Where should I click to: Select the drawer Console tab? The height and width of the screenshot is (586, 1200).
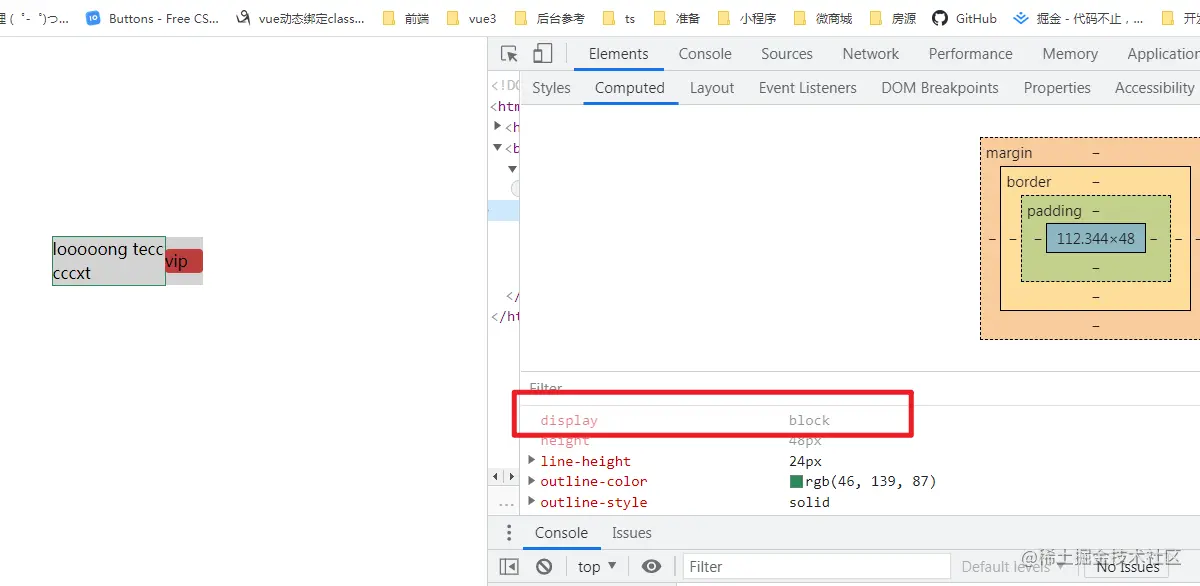pyautogui.click(x=561, y=533)
